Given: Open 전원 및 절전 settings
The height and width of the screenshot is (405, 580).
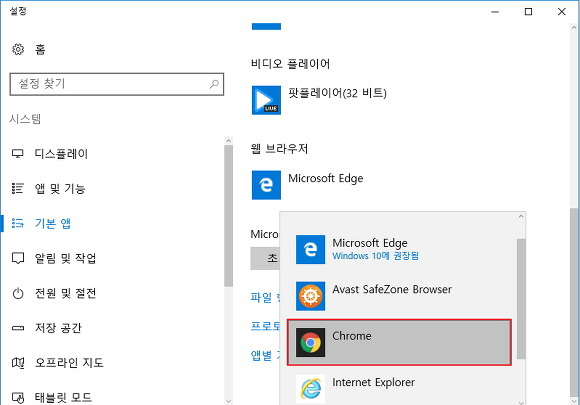Looking at the screenshot, I should click(65, 293).
